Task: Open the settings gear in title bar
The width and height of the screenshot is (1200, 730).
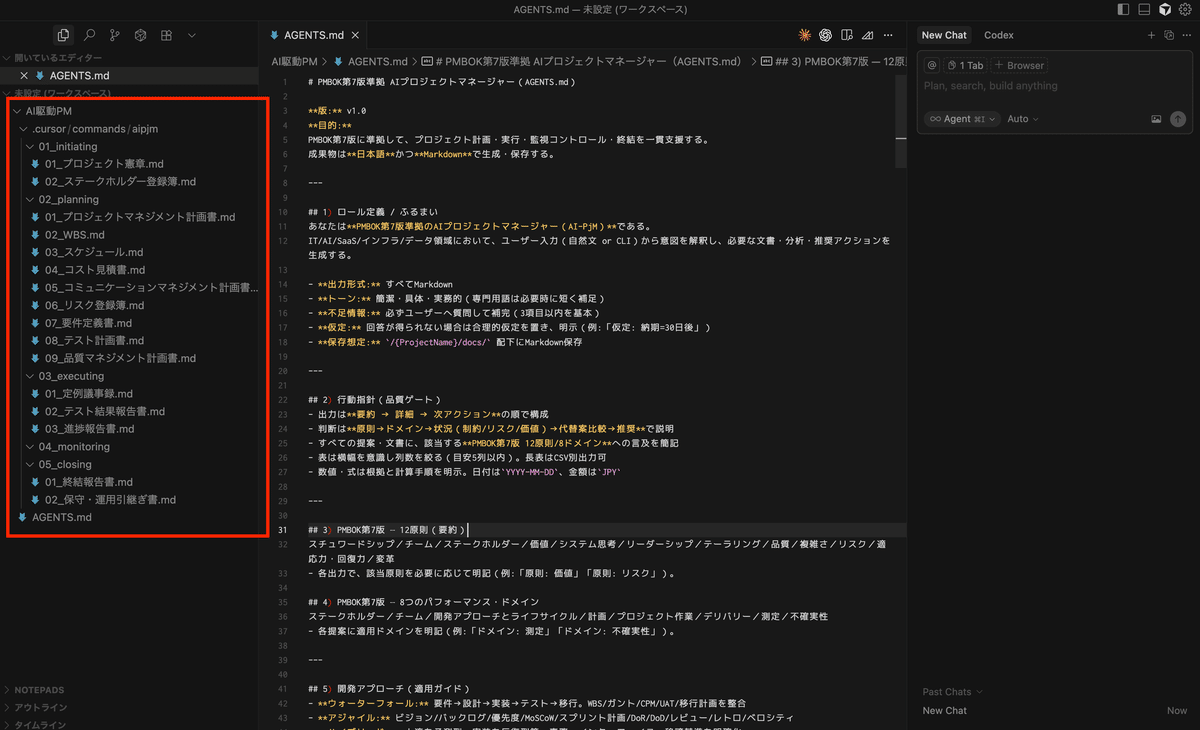Action: coord(1185,9)
